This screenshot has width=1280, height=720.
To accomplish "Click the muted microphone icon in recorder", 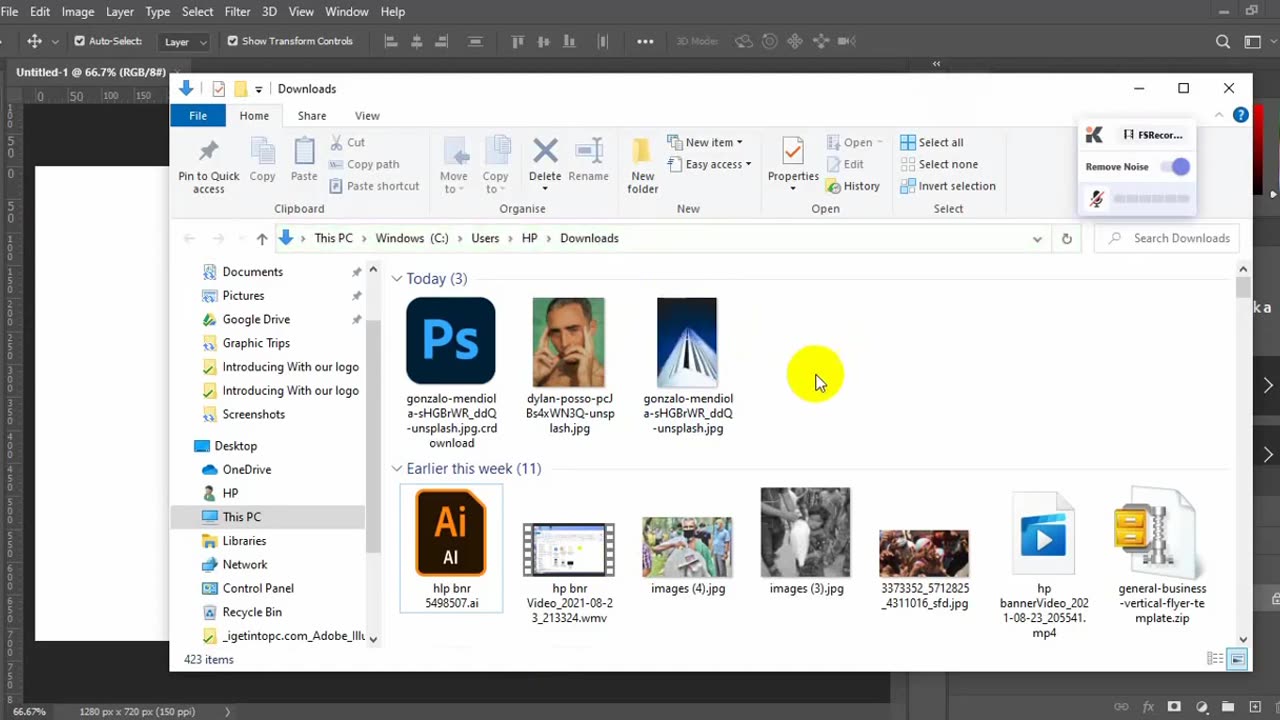I will 1096,199.
